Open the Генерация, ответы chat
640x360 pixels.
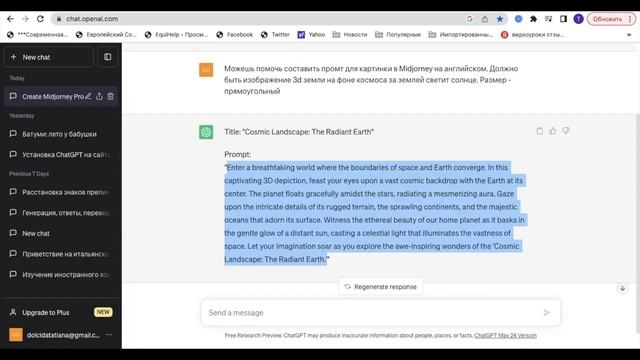[x=60, y=213]
